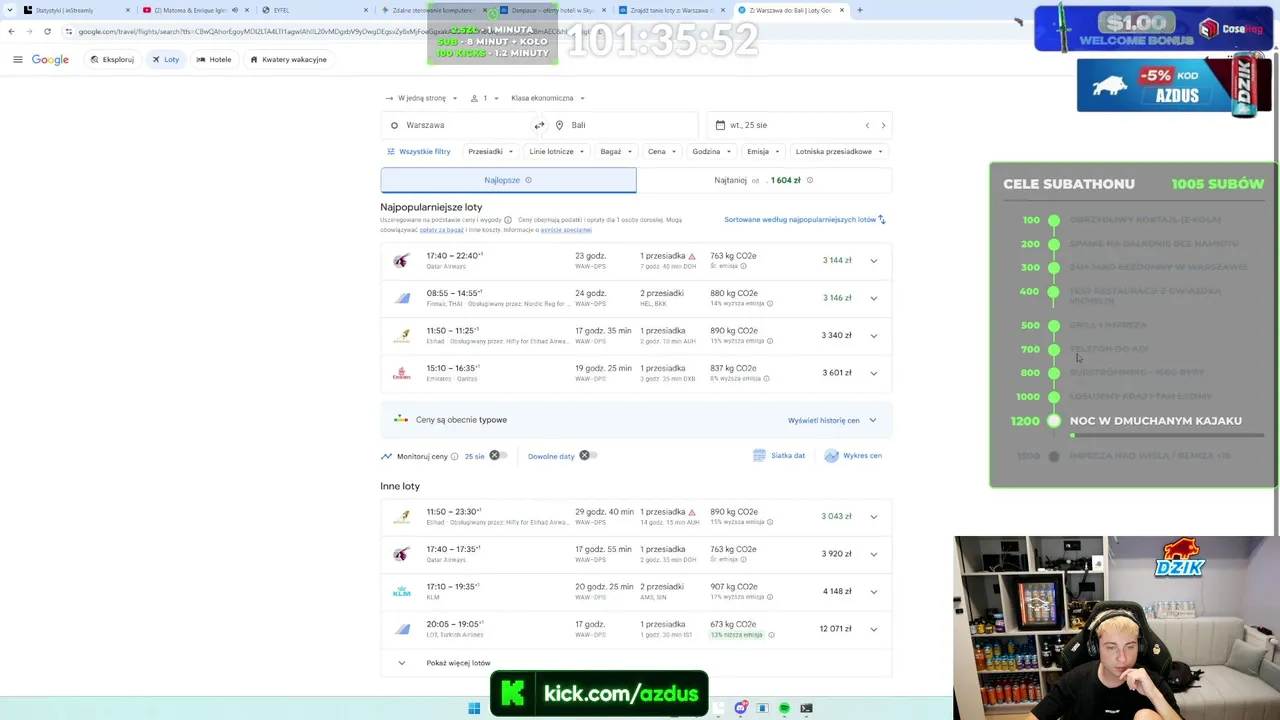Click the KLM logo on the 17:10 flight
The image size is (1280, 720).
click(401, 591)
